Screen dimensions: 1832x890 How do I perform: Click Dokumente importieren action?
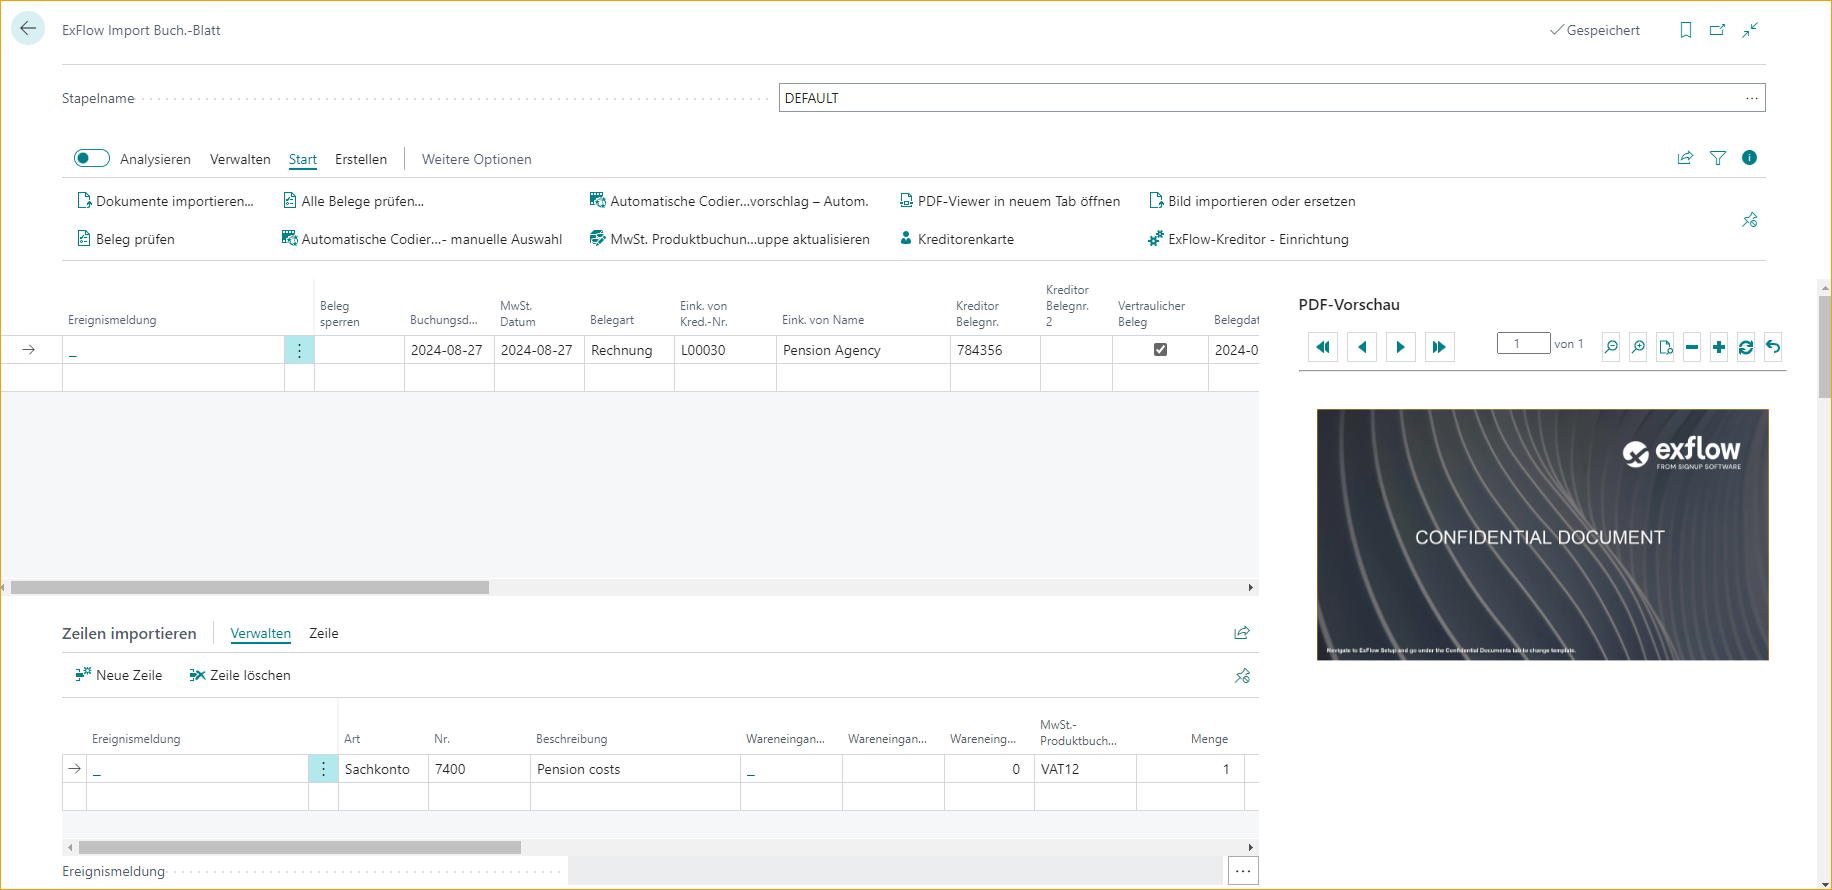coord(166,201)
